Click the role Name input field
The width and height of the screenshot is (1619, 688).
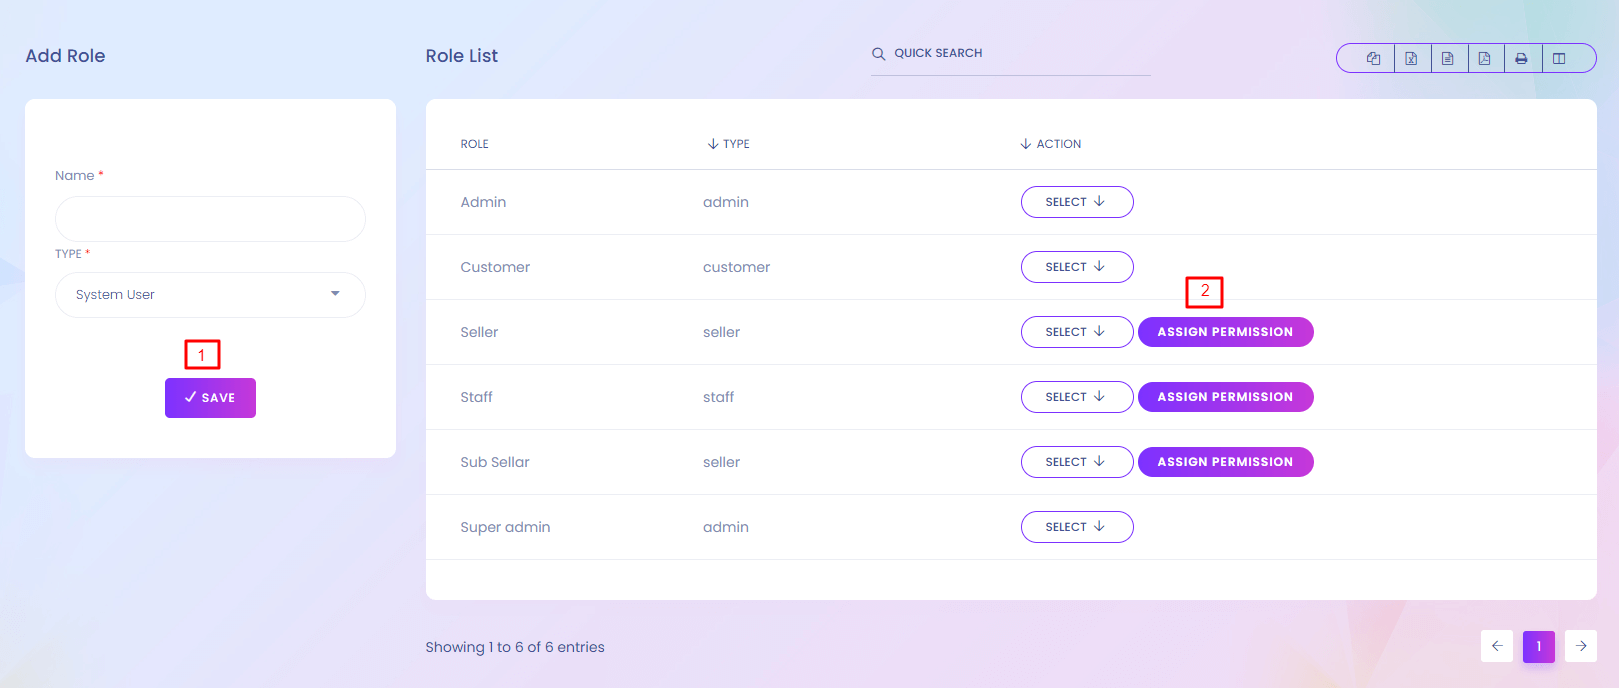pyautogui.click(x=210, y=219)
